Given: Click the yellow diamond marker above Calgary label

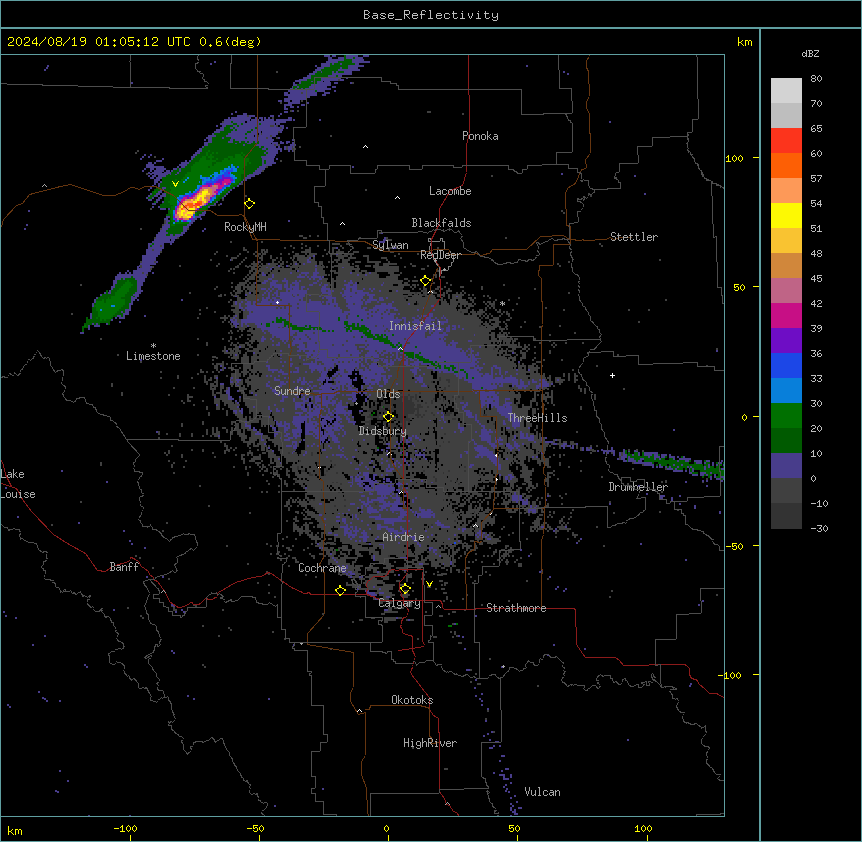Looking at the screenshot, I should pos(405,589).
